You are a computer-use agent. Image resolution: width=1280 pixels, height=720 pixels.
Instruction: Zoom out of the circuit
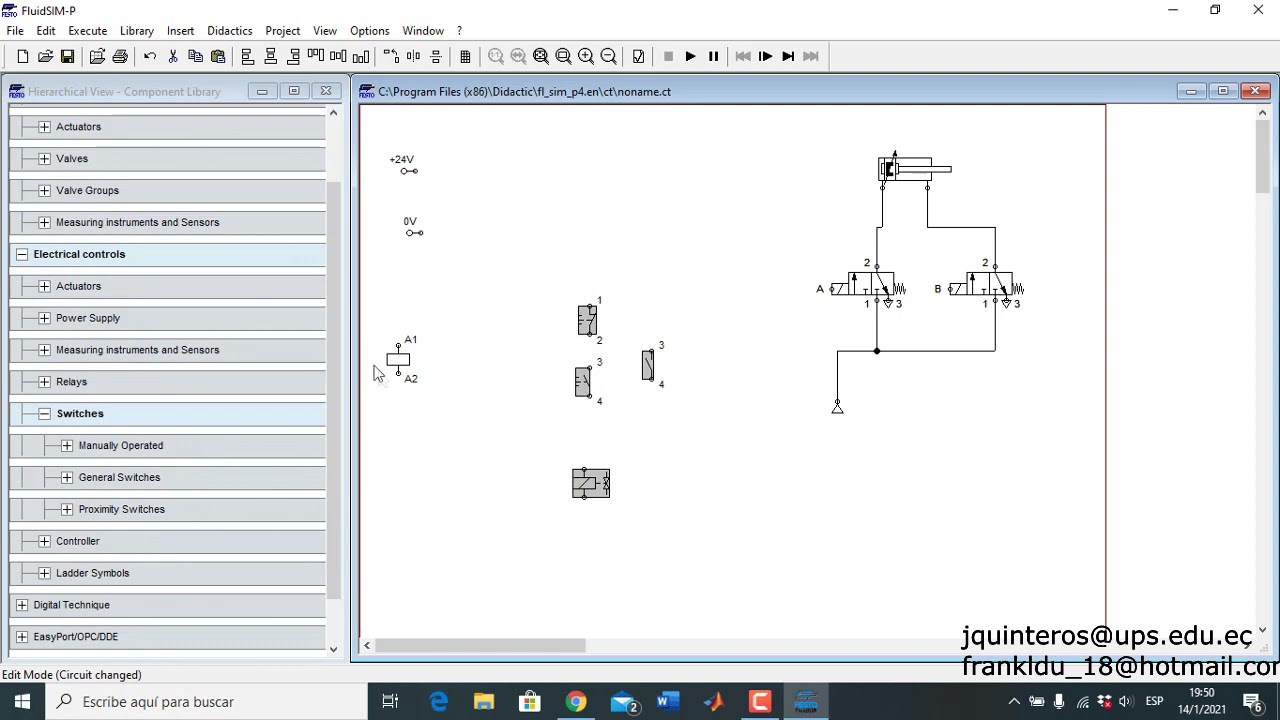point(608,57)
